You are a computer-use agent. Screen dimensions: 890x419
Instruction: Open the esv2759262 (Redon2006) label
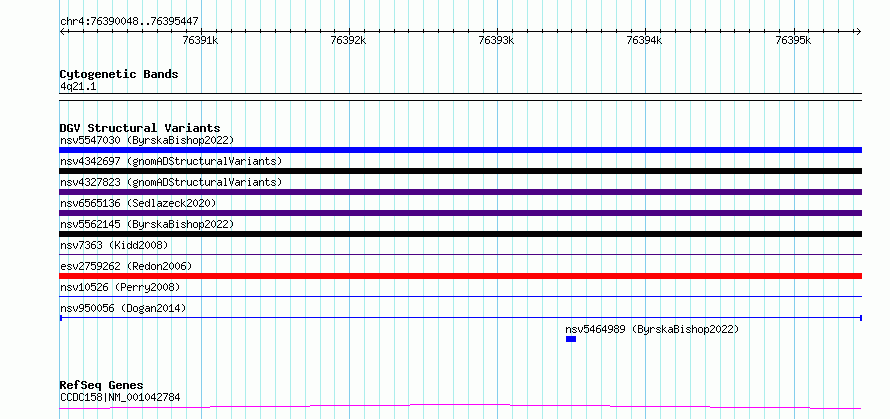pyautogui.click(x=126, y=266)
